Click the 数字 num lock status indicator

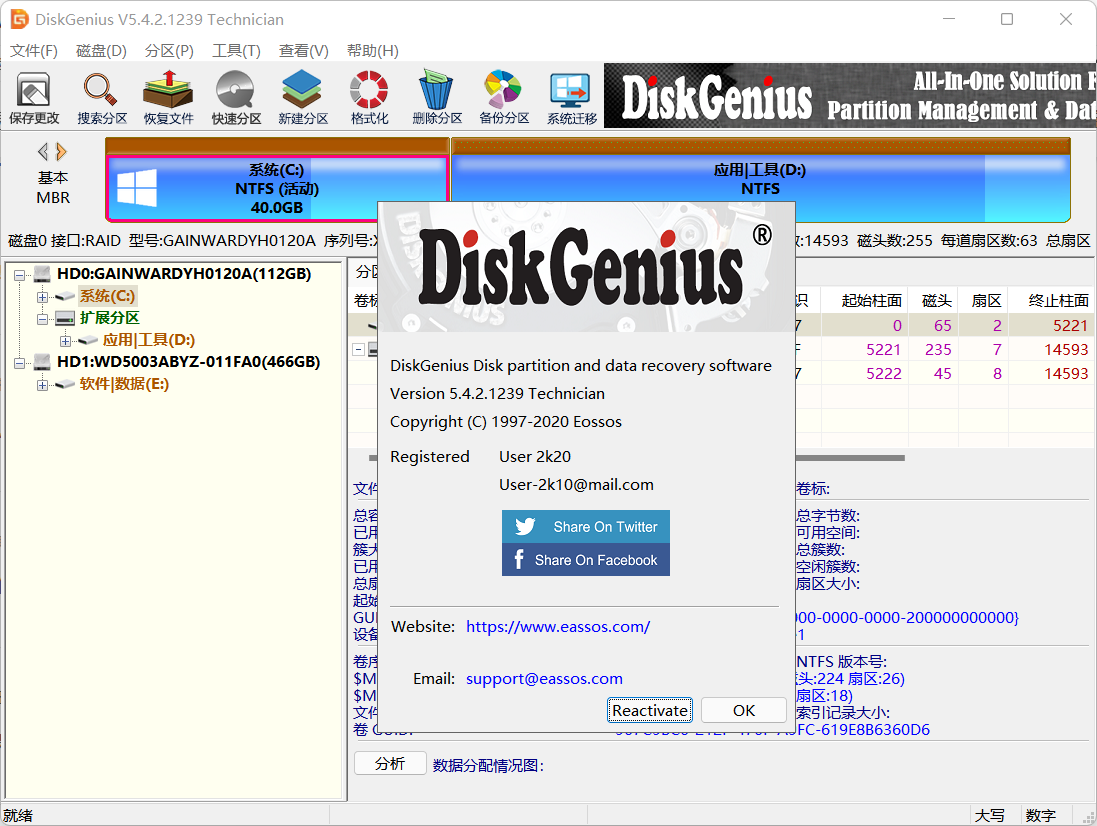[1040, 816]
